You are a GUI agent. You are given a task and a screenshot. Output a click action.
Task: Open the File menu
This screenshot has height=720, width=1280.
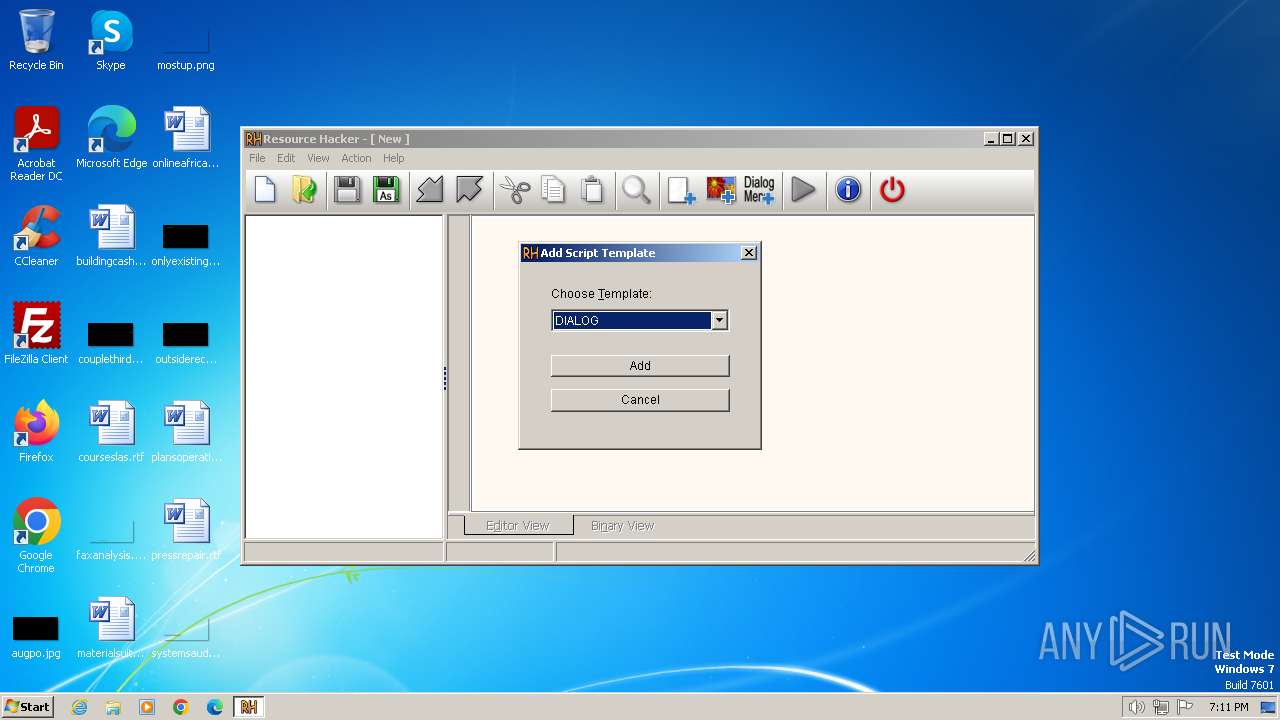257,158
